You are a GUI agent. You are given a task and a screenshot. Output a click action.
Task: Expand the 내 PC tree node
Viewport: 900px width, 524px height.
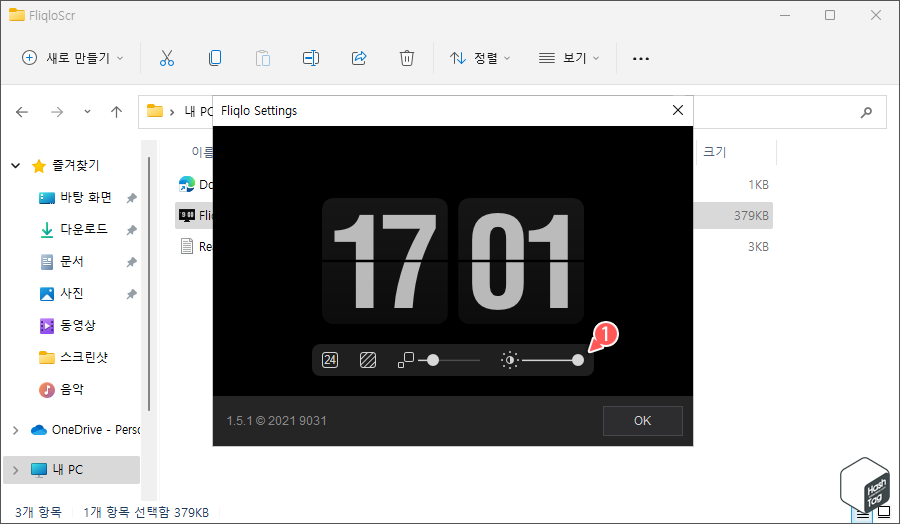pyautogui.click(x=16, y=470)
